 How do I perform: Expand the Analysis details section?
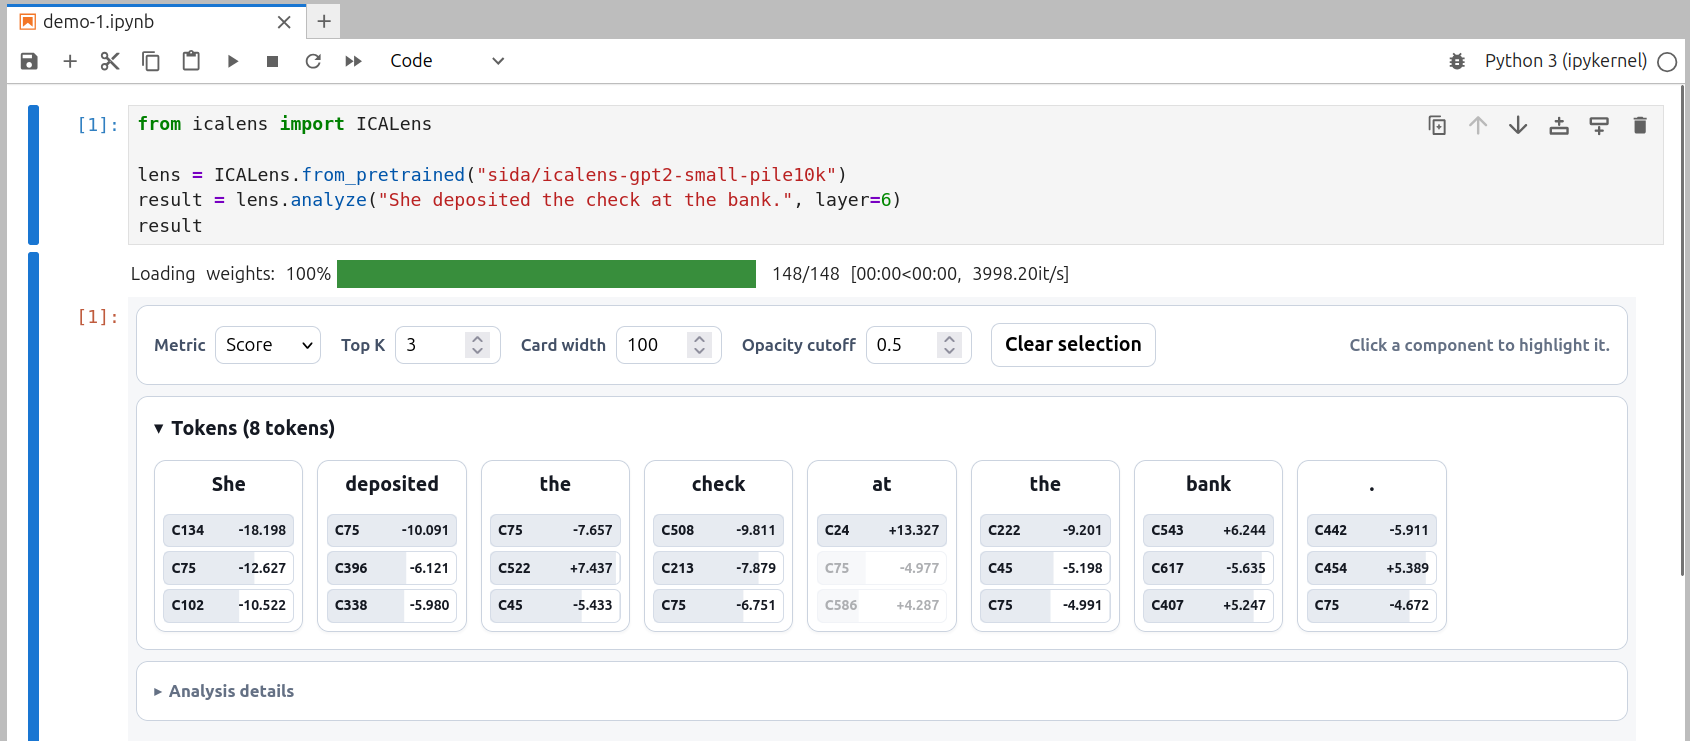(224, 691)
